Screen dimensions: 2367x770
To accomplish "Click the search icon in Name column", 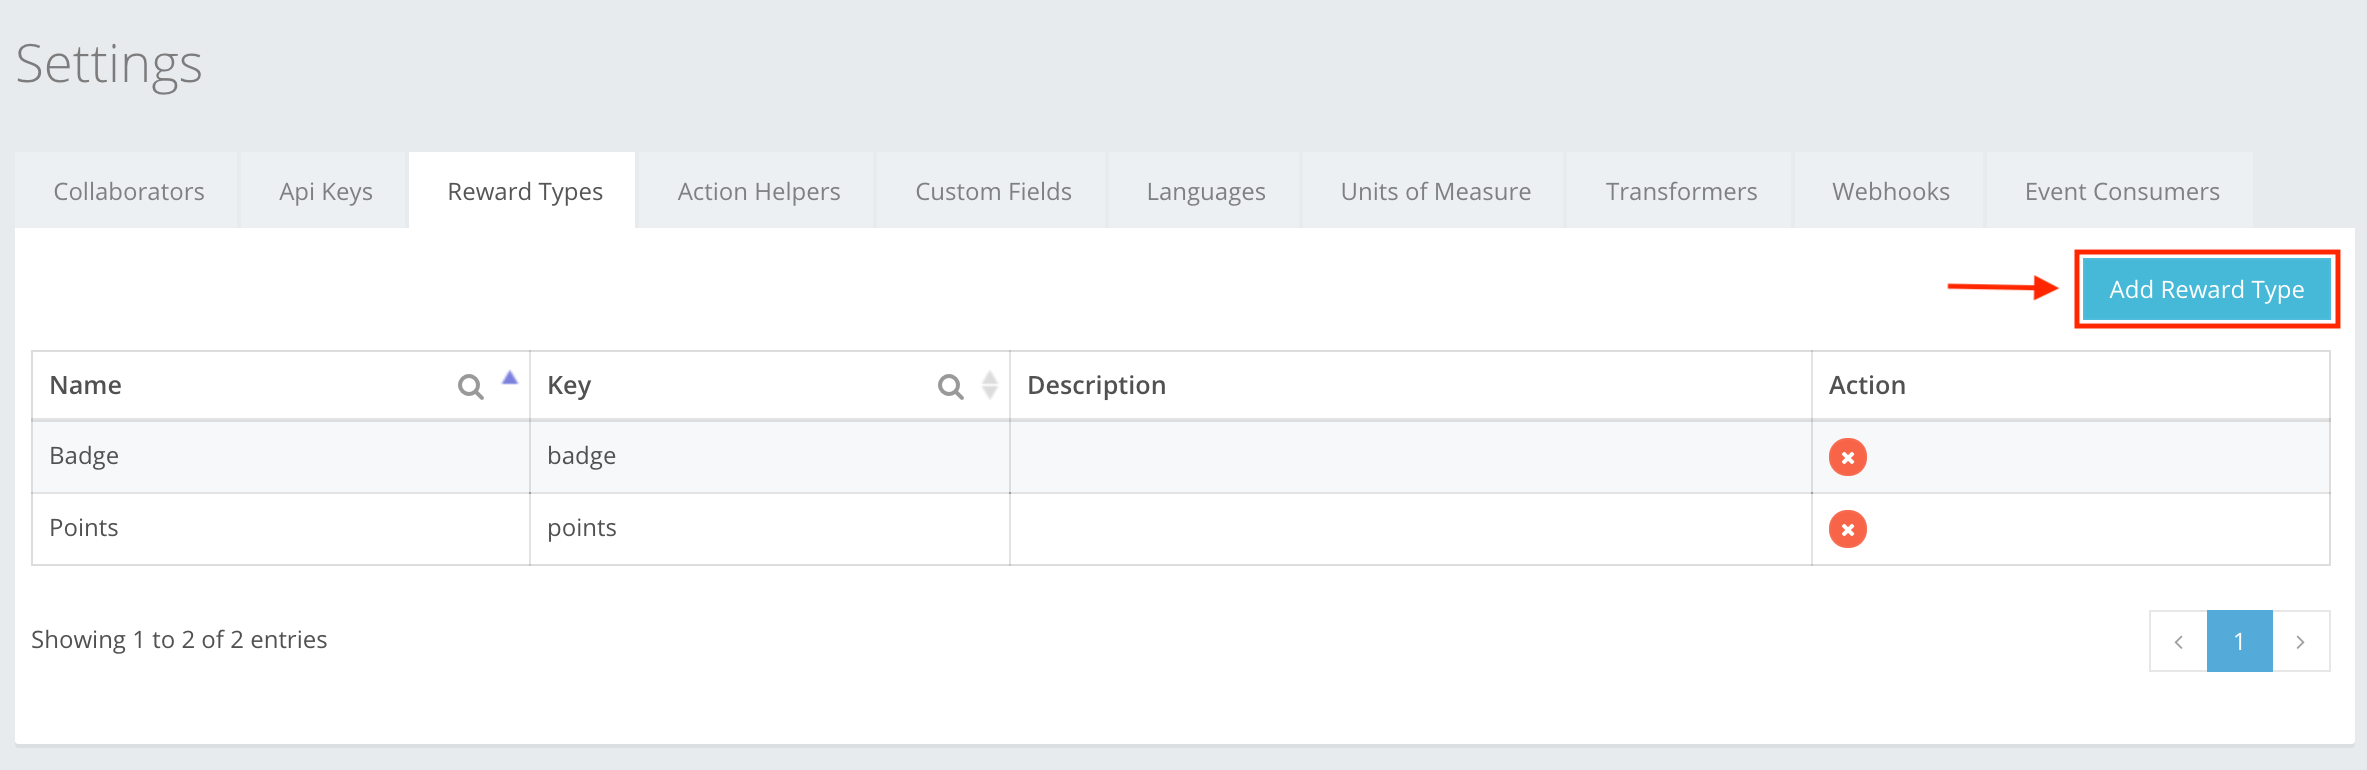I will tap(470, 386).
